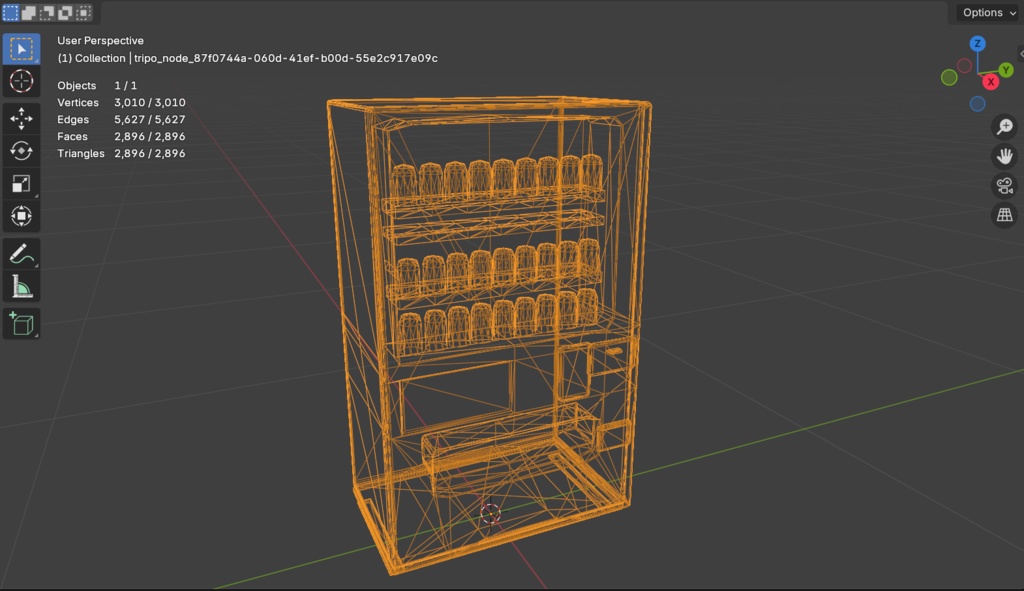This screenshot has width=1024, height=591.
Task: Select the Scale tool
Action: pos(20,183)
